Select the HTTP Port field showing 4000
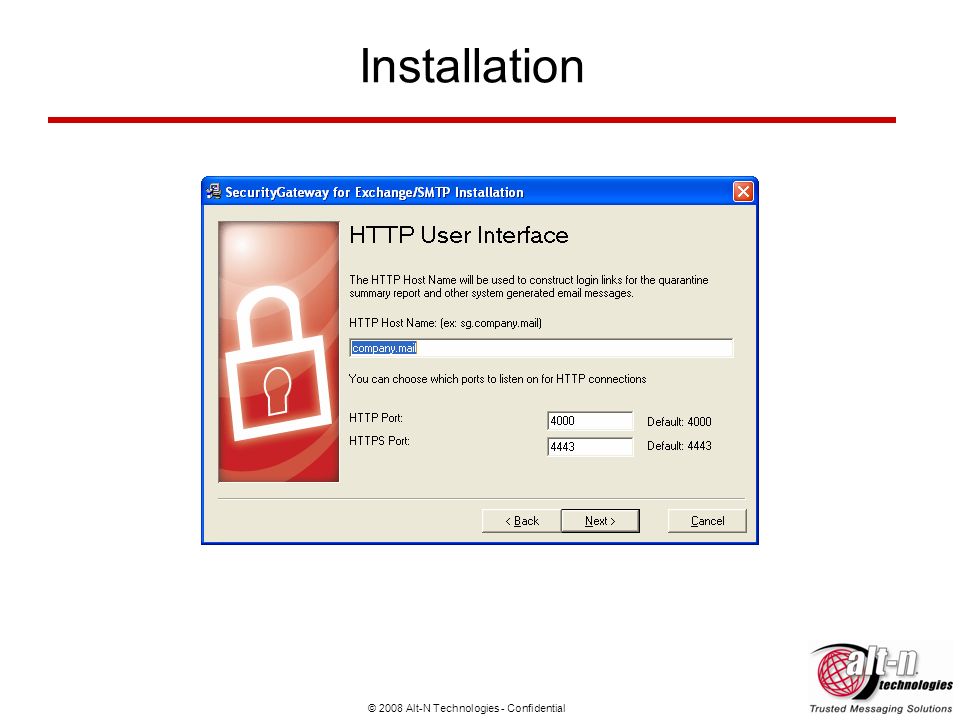Viewport: 960px width, 720px height. coord(590,421)
